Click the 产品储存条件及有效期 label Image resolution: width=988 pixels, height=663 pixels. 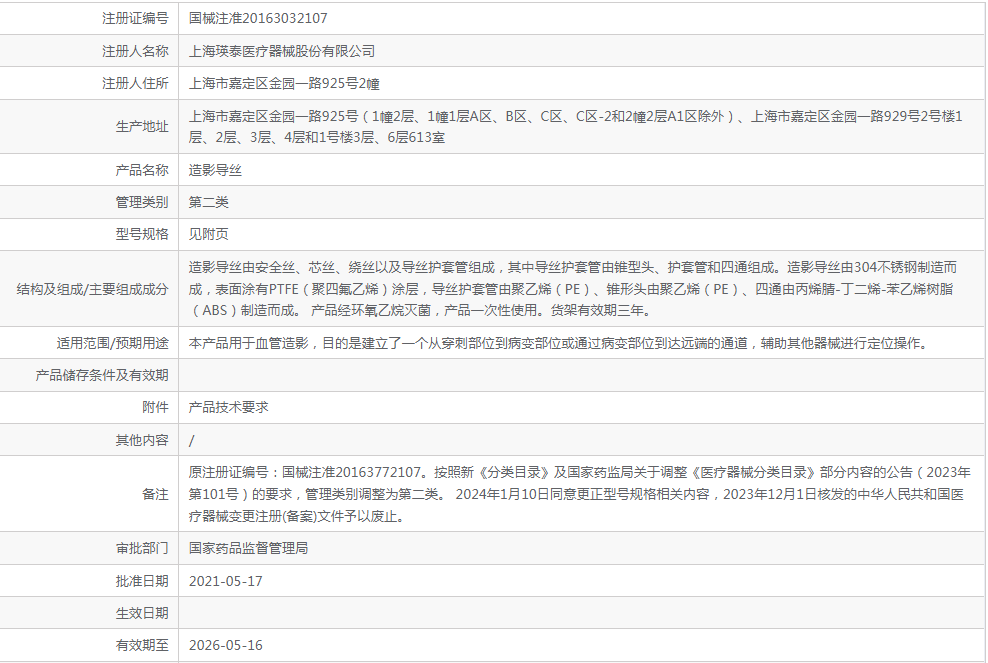(102, 376)
